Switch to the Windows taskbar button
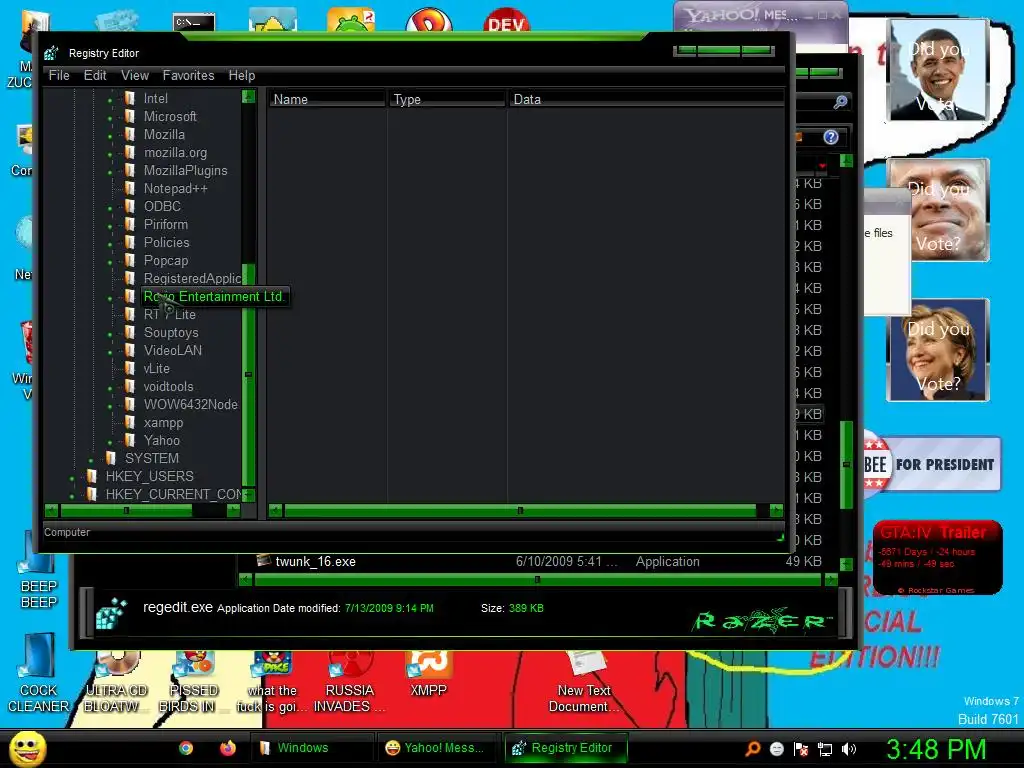 312,748
